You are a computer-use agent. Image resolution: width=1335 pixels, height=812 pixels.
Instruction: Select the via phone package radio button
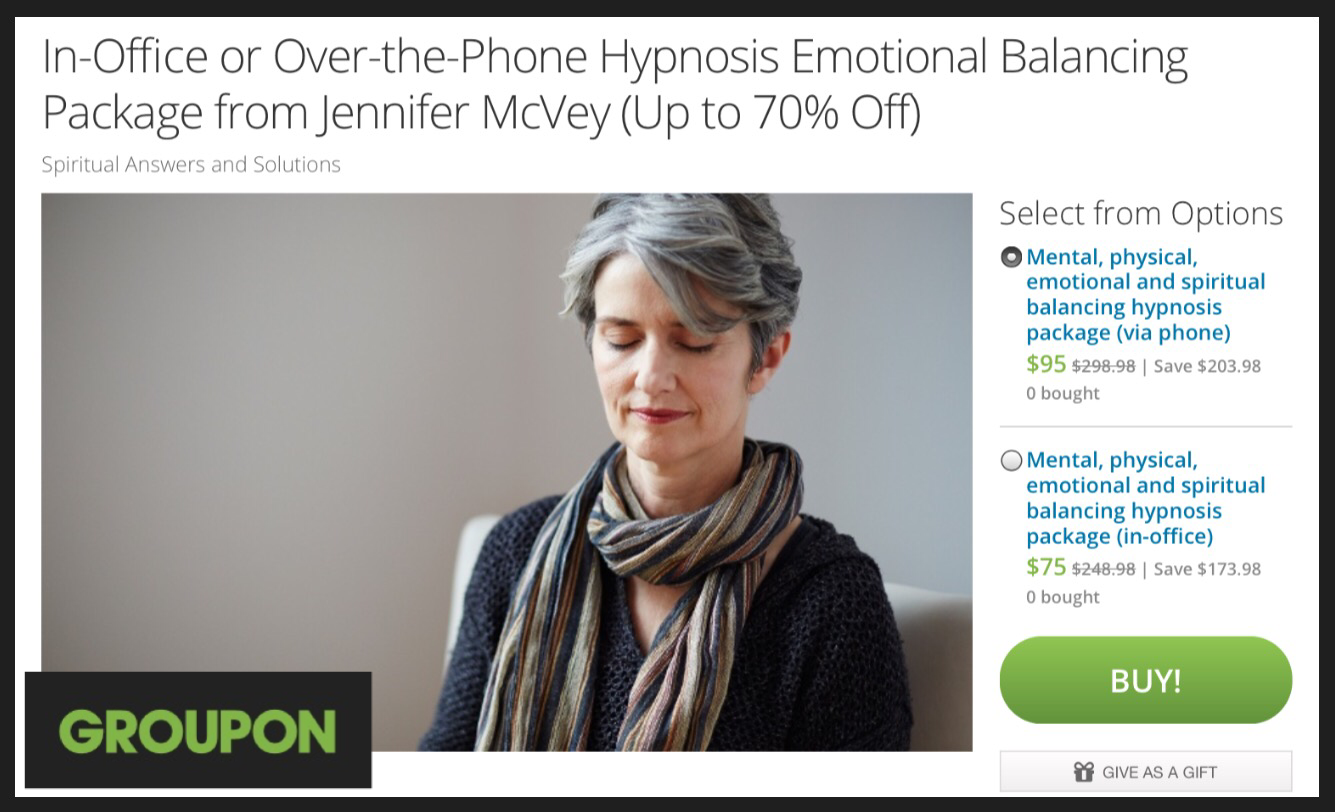[x=1011, y=257]
